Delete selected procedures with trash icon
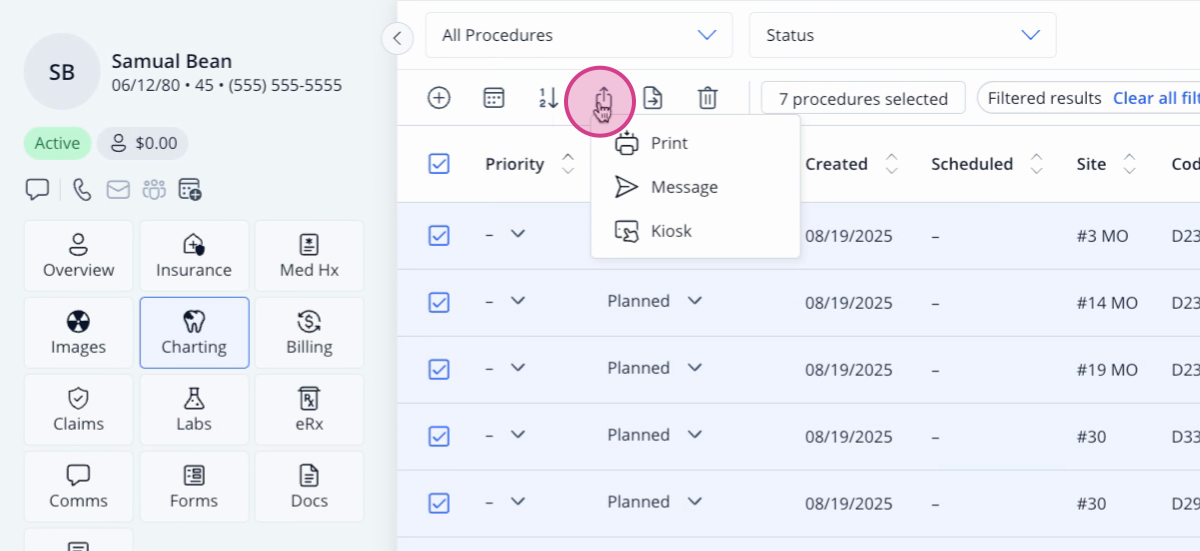The height and width of the screenshot is (551, 1200). coord(708,98)
